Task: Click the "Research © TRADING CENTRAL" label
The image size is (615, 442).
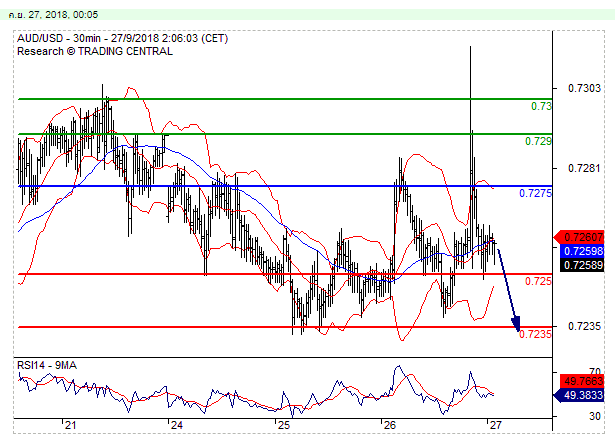Action: click(95, 51)
